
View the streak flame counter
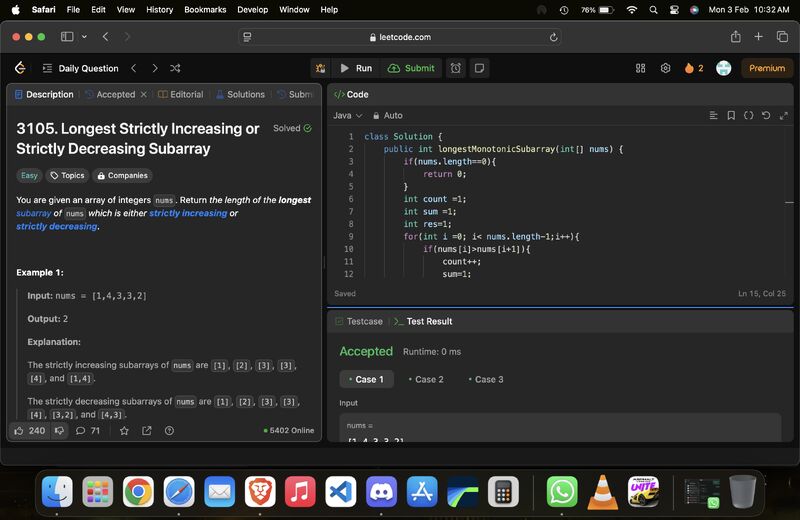point(694,68)
